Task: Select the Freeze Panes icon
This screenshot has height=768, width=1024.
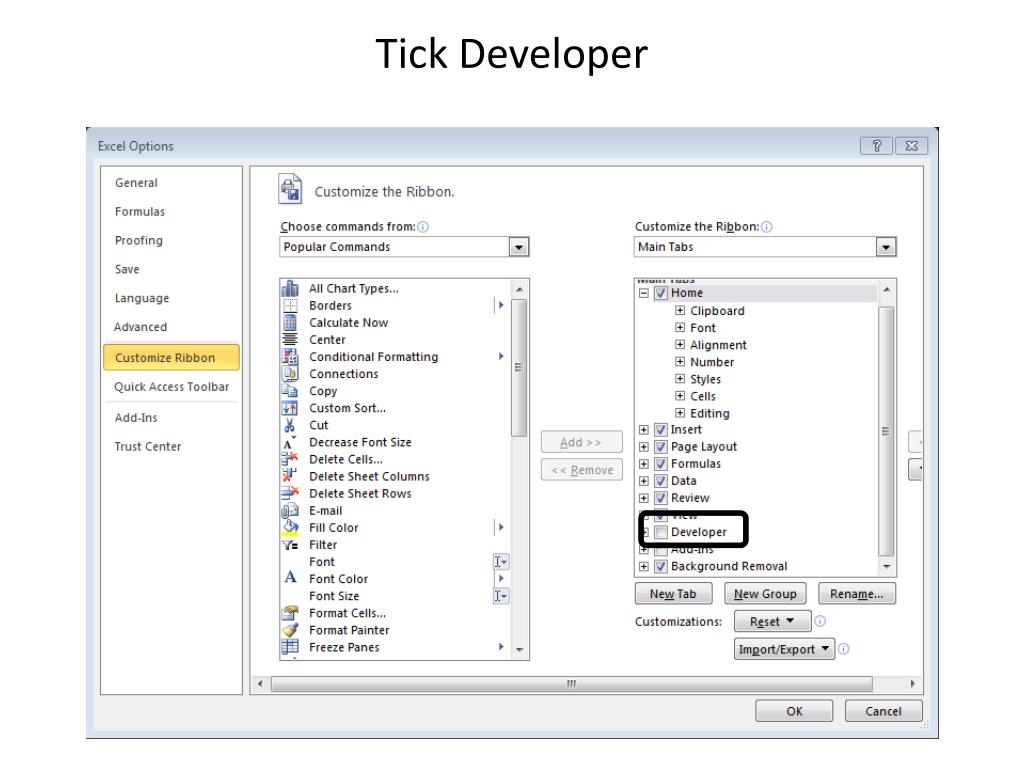Action: 290,647
